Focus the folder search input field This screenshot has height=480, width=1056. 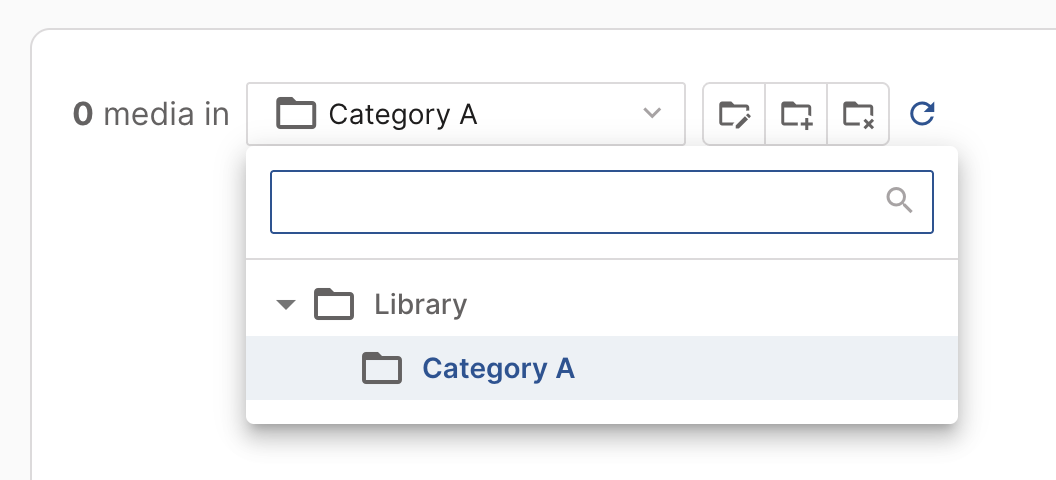point(601,202)
